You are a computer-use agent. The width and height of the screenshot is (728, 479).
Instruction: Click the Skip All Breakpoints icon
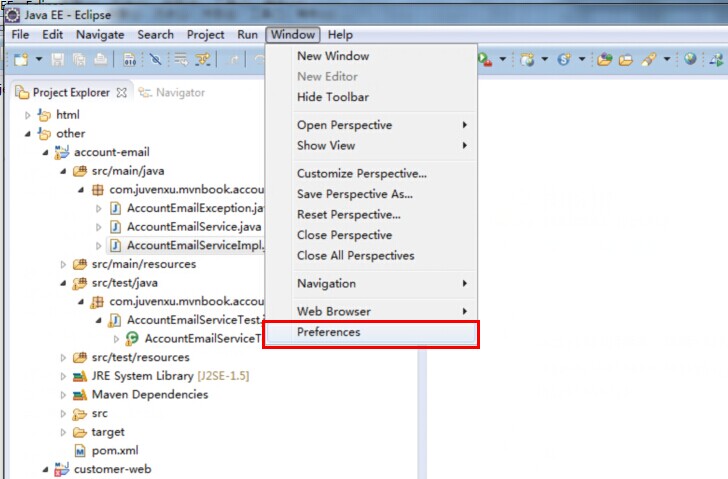(156, 59)
